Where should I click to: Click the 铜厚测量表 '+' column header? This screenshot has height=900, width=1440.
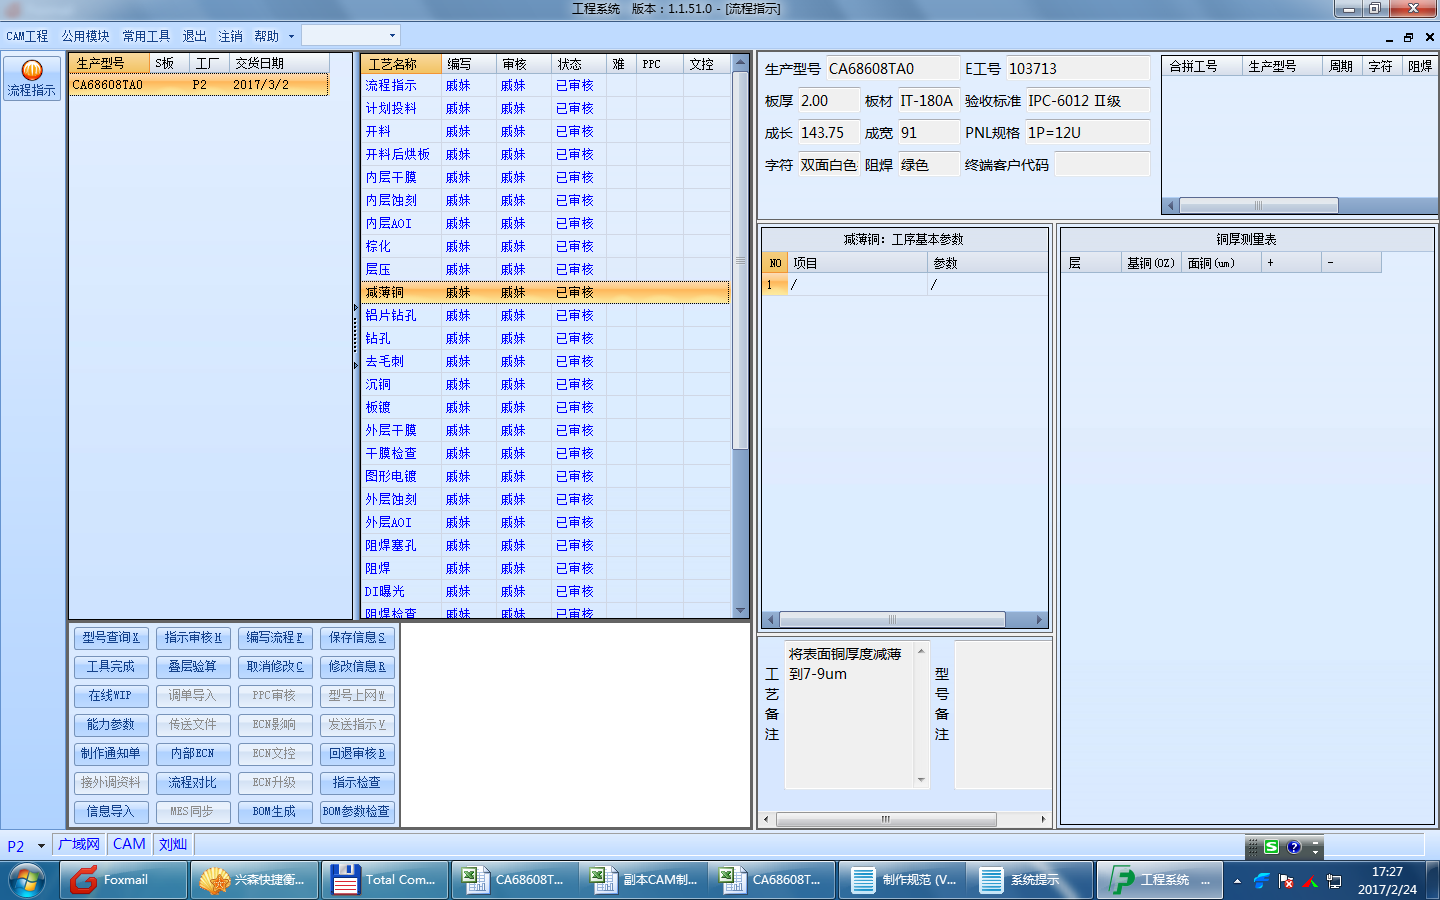pos(1290,263)
